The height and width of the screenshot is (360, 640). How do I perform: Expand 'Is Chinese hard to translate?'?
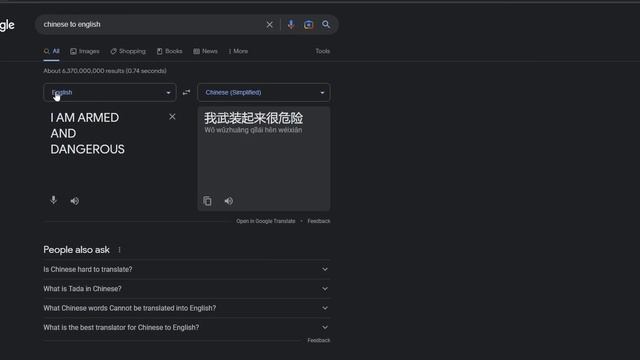pos(187,269)
